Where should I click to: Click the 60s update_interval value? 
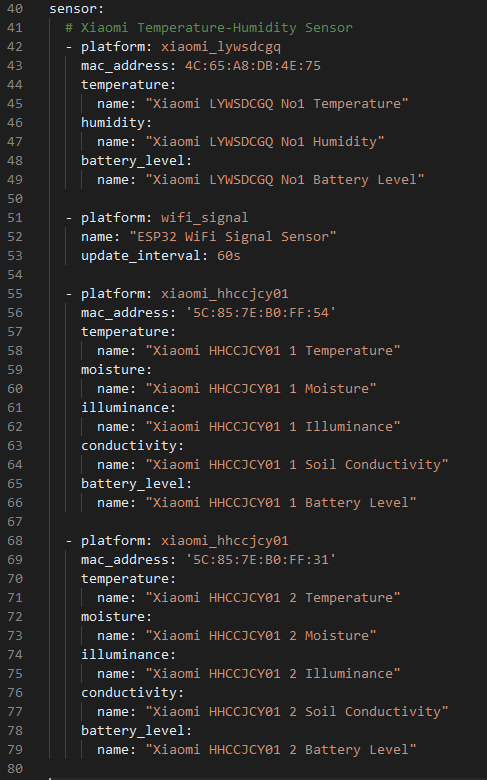point(229,256)
